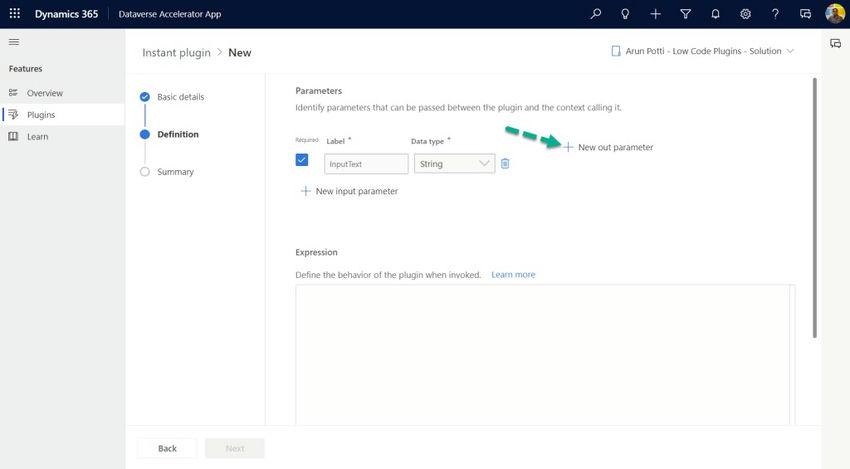The image size is (850, 469).
Task: Open the Learn sidebar item
Action: pos(37,136)
